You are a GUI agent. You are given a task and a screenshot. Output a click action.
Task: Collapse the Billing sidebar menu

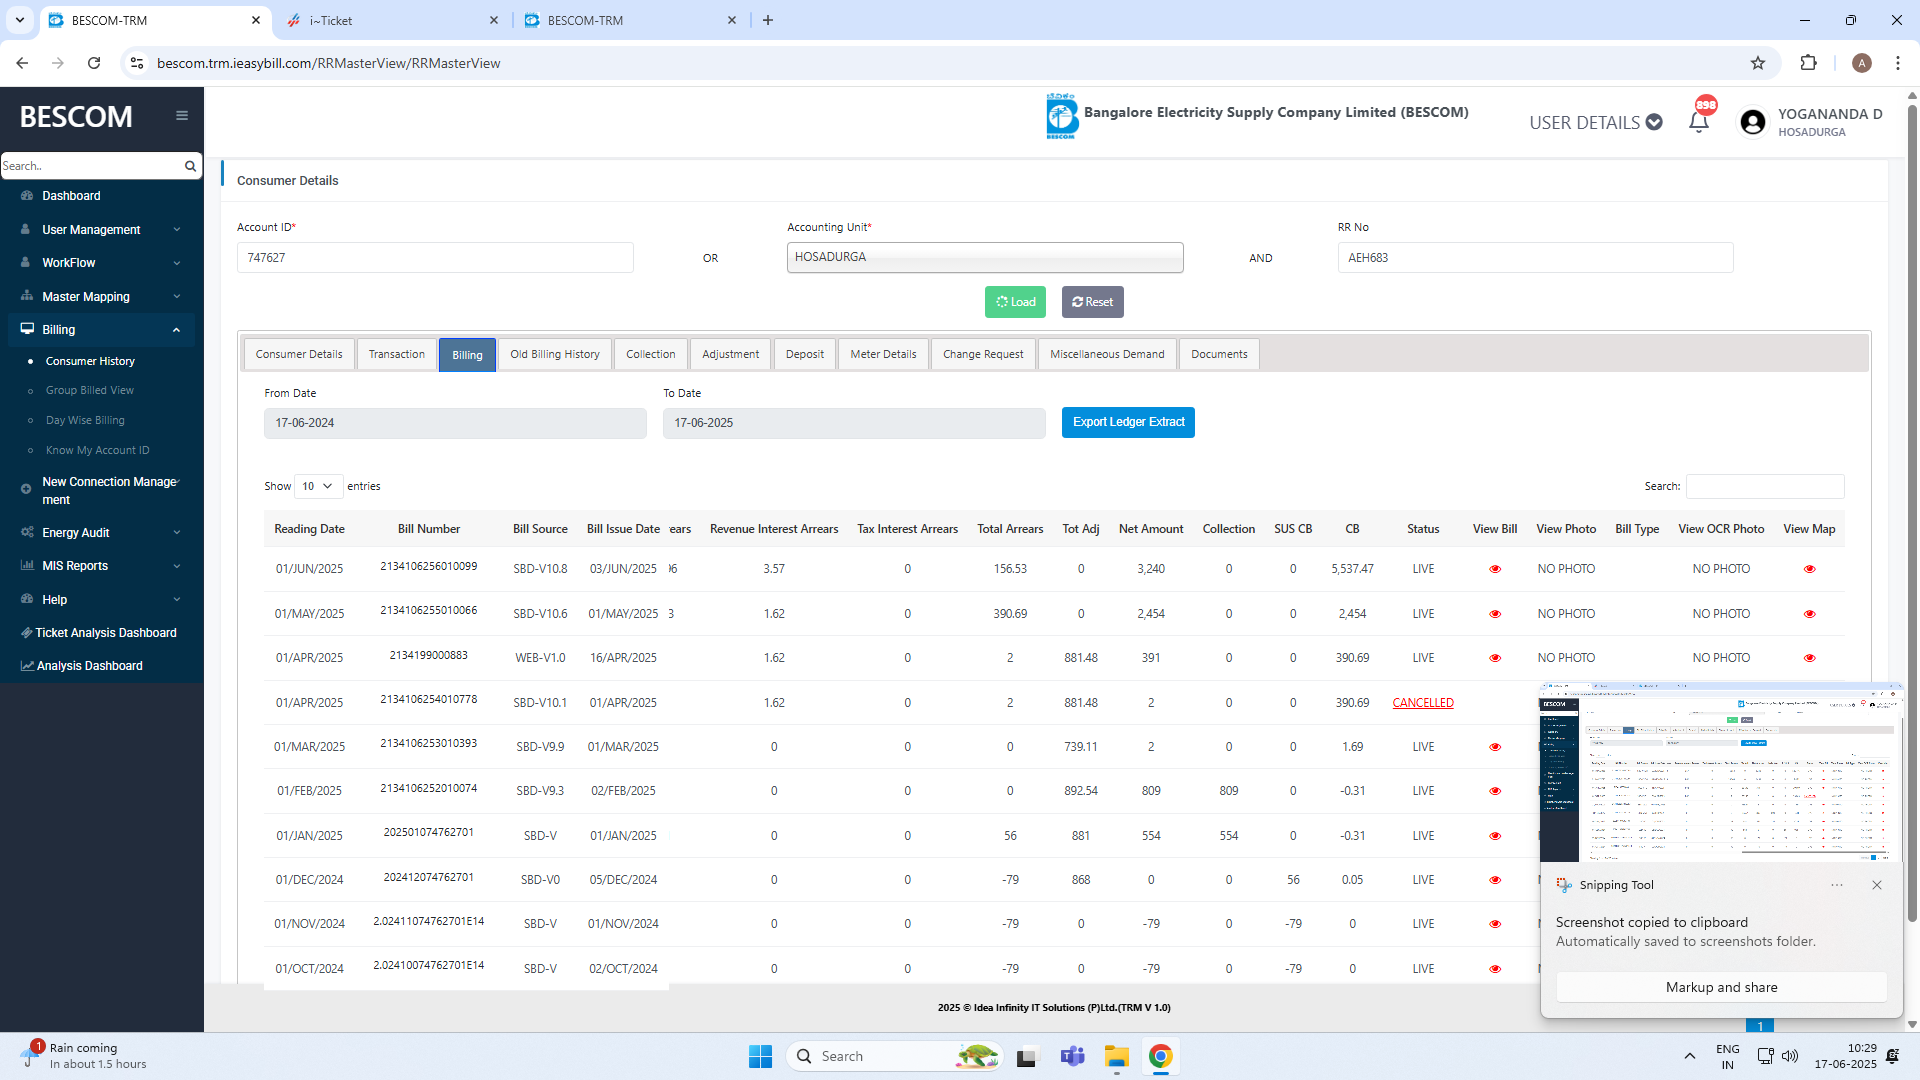click(102, 330)
